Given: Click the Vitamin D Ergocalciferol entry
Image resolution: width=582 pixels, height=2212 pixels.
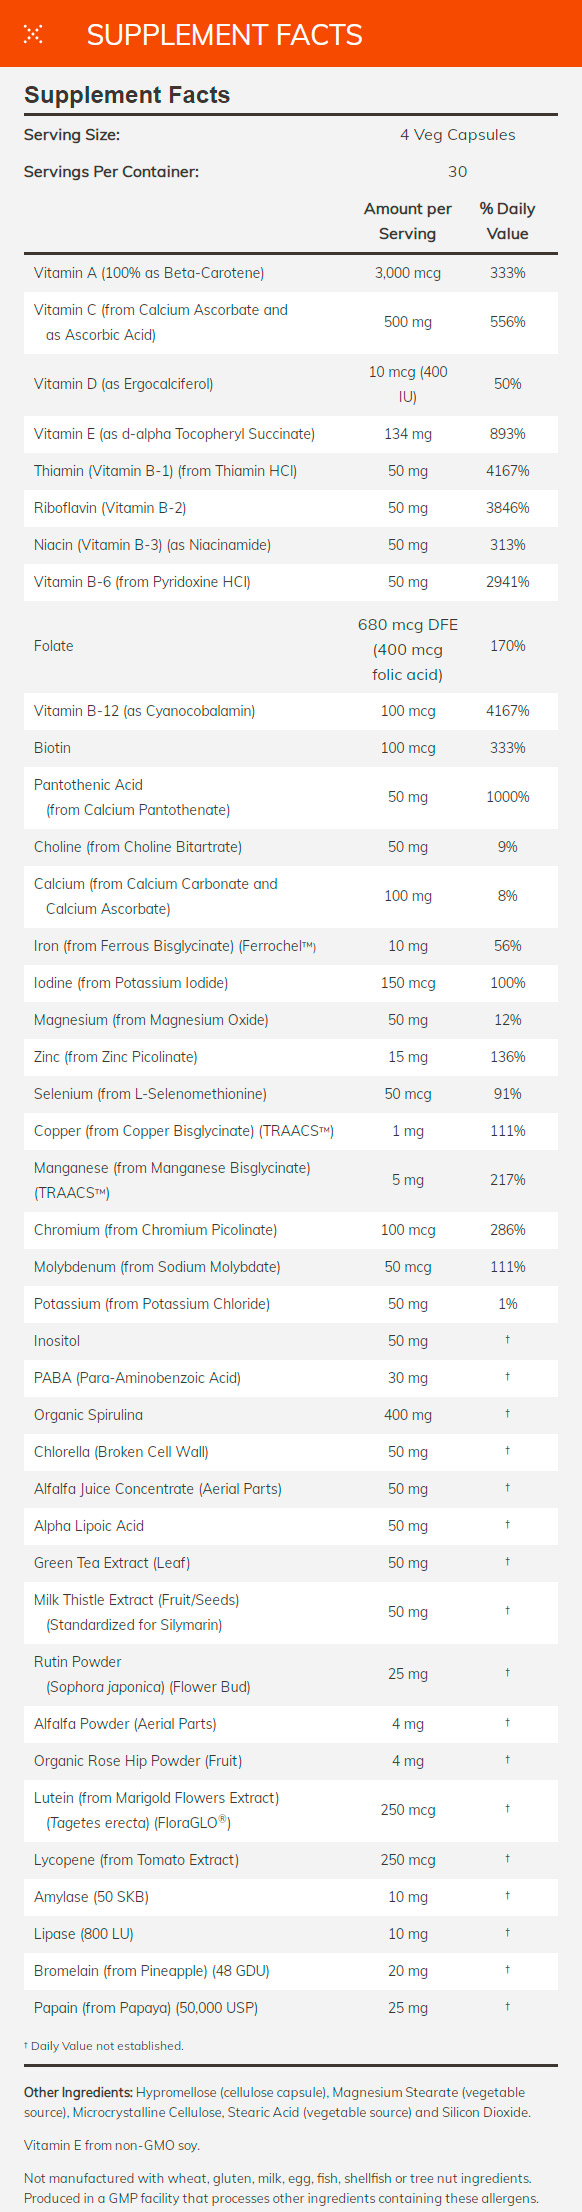Looking at the screenshot, I should (123, 384).
